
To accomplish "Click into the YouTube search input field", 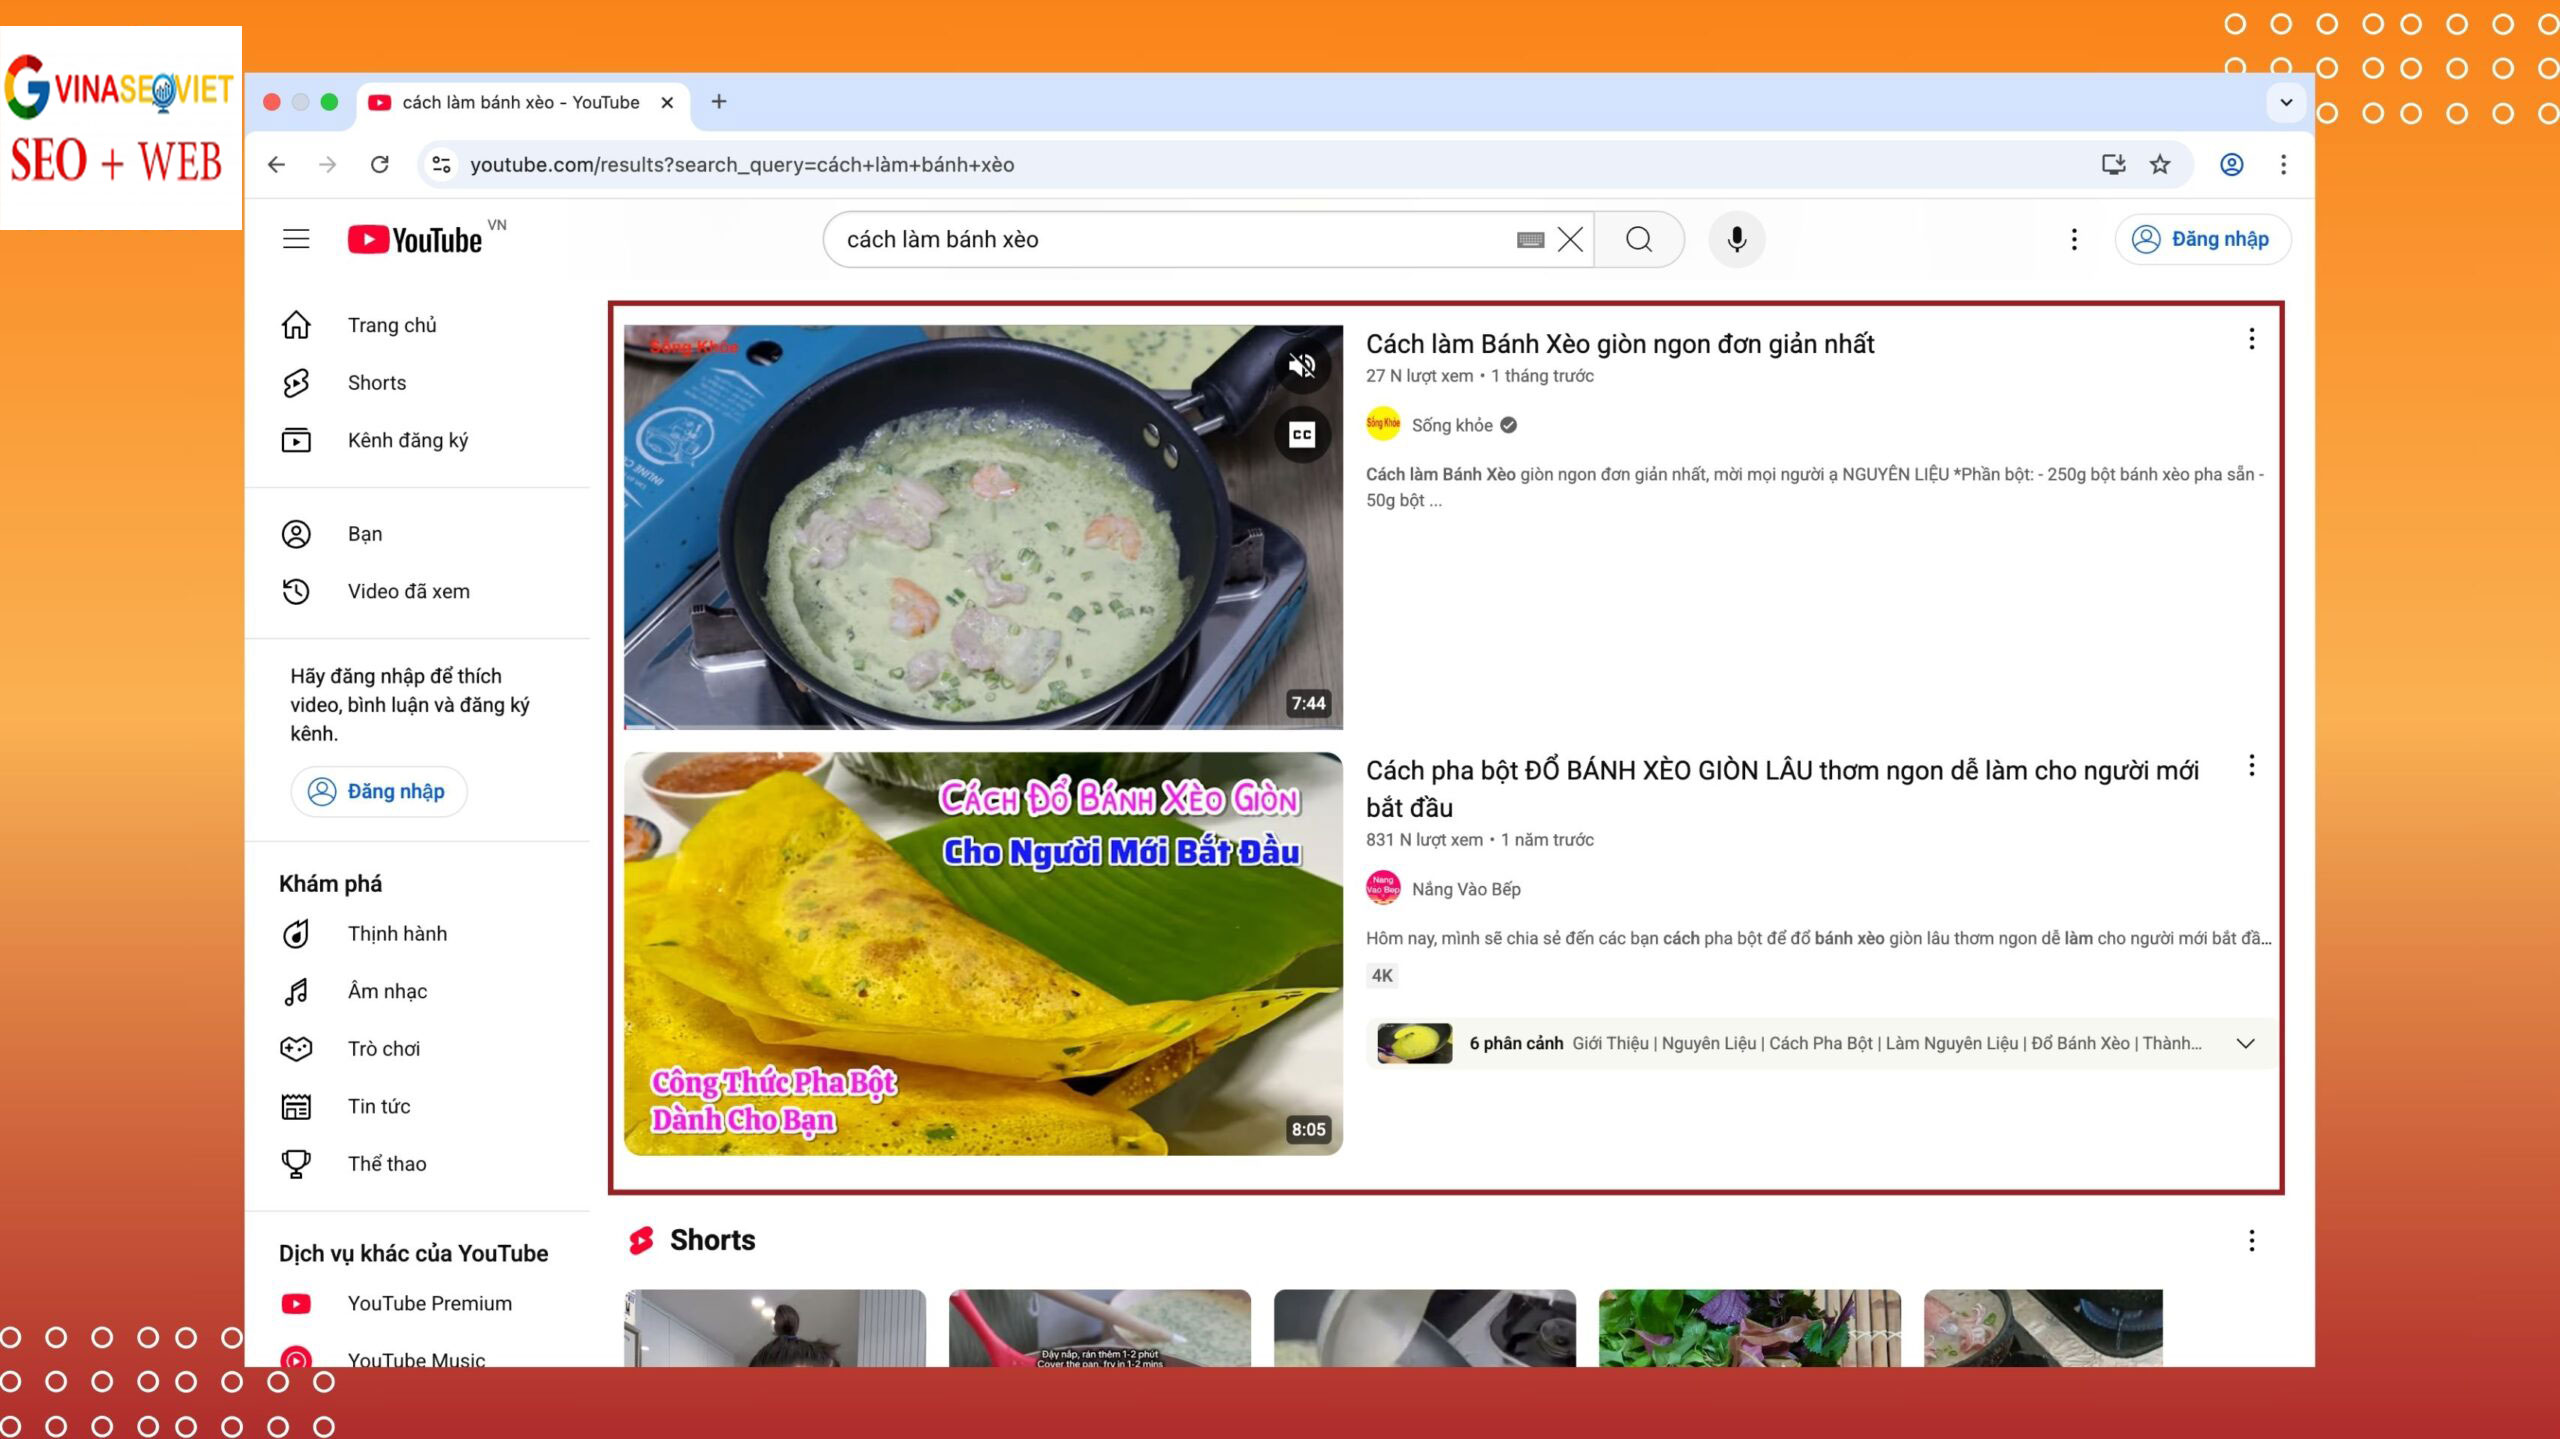I will [1150, 239].
